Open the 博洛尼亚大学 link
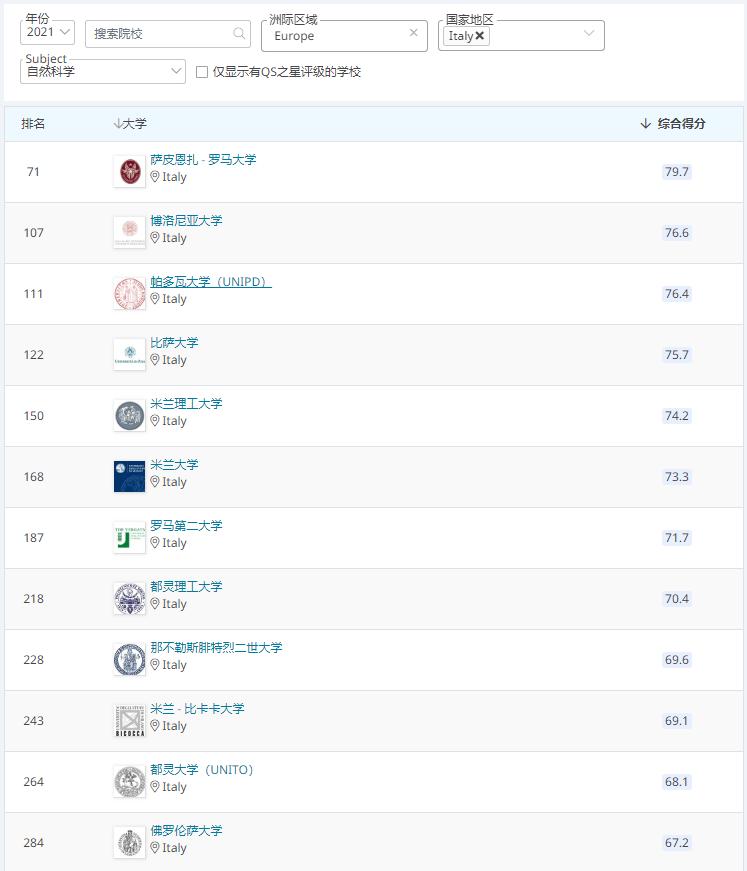This screenshot has height=871, width=747. pos(186,221)
